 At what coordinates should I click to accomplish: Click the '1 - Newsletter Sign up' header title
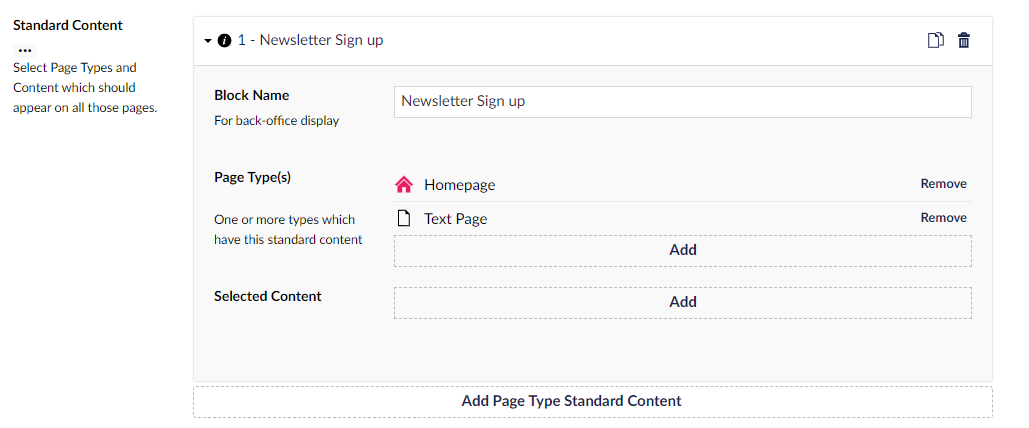(310, 40)
